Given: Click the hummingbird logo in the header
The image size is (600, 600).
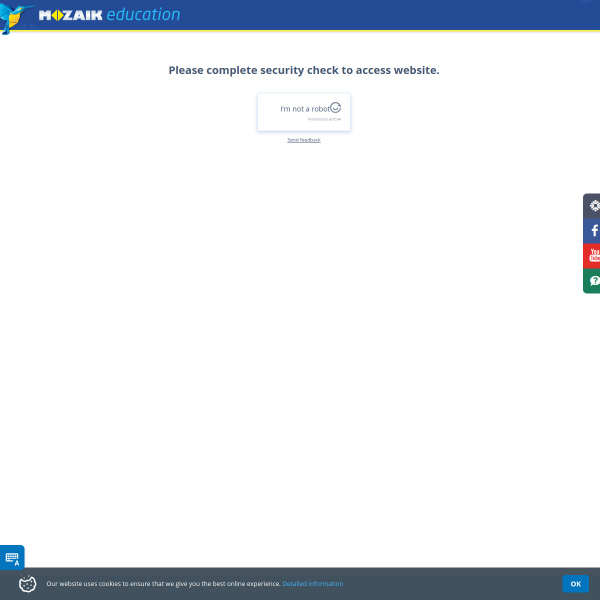Looking at the screenshot, I should tap(15, 18).
